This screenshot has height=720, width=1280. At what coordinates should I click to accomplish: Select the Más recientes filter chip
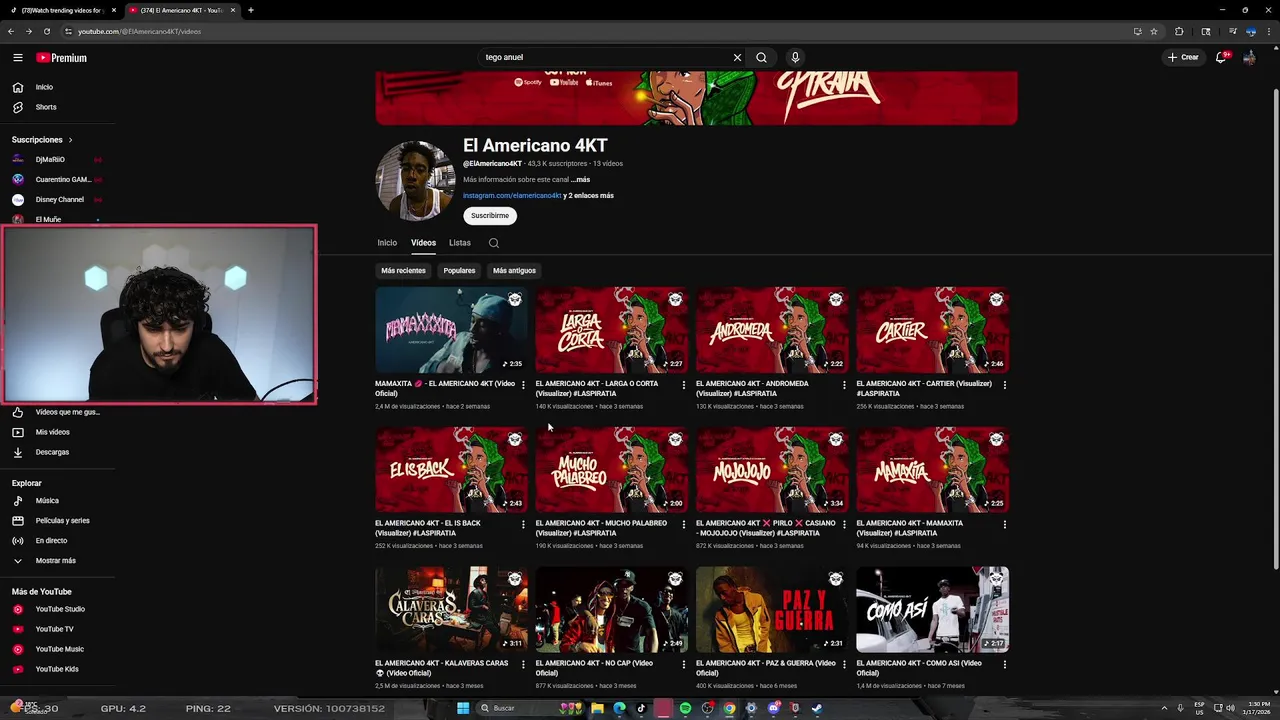click(x=403, y=271)
